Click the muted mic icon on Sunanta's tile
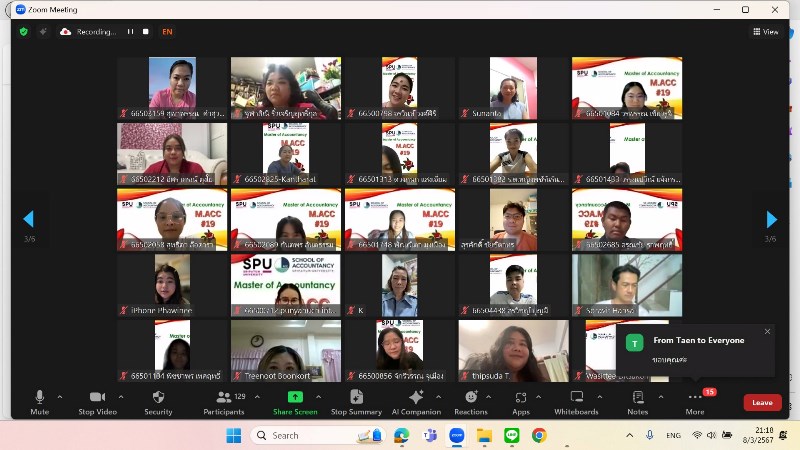800x450 pixels. (x=465, y=113)
